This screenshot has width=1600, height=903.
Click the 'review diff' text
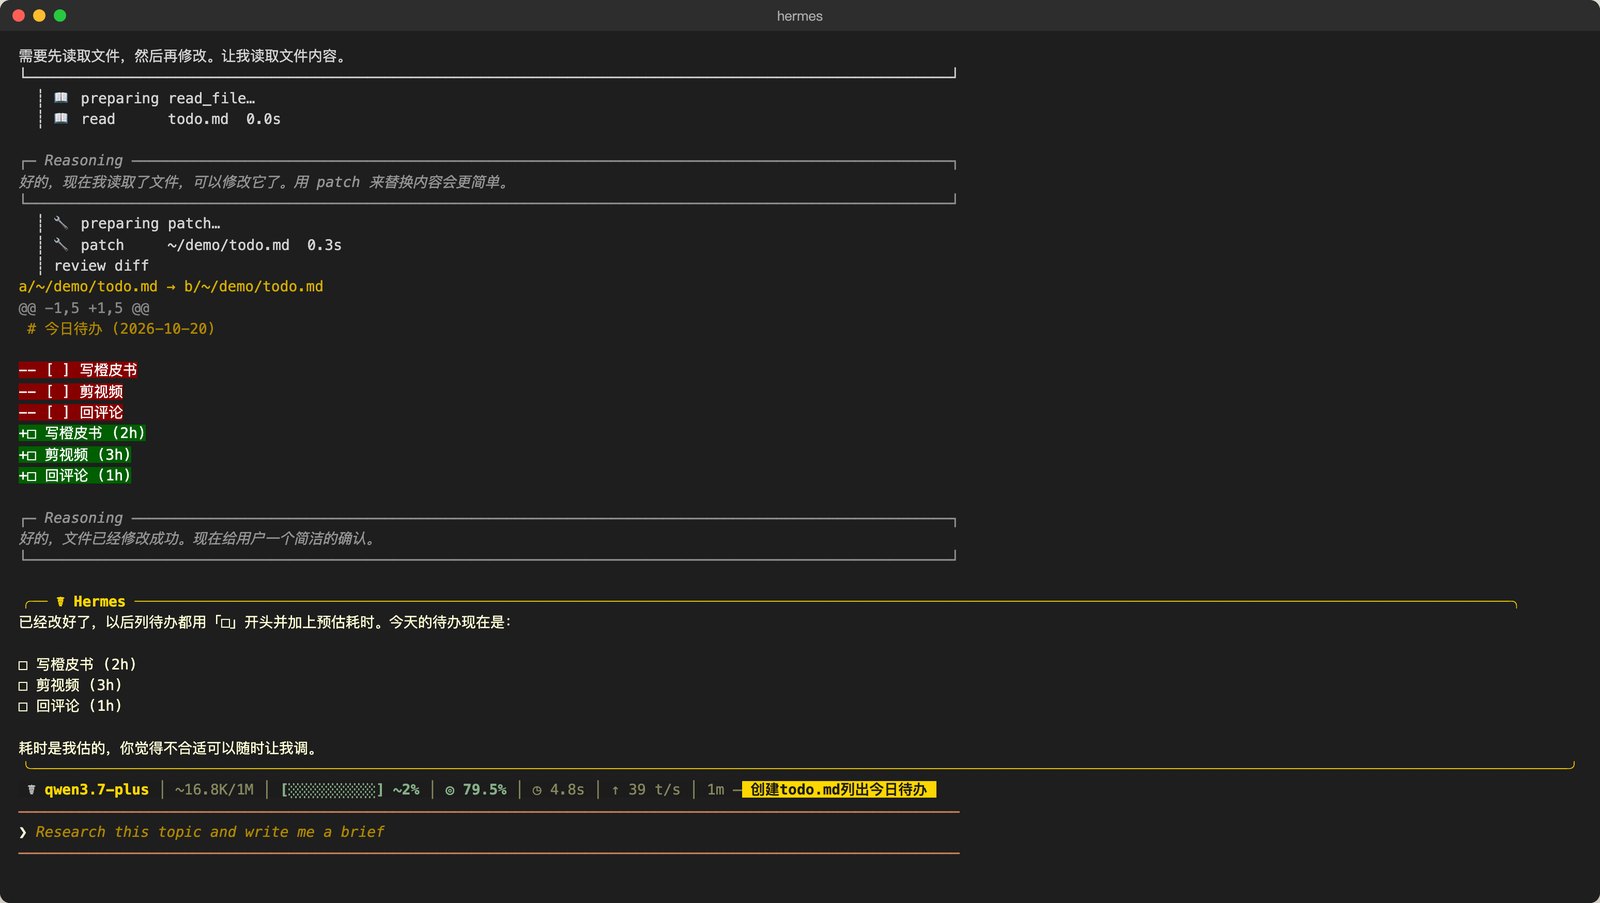pyautogui.click(x=101, y=266)
